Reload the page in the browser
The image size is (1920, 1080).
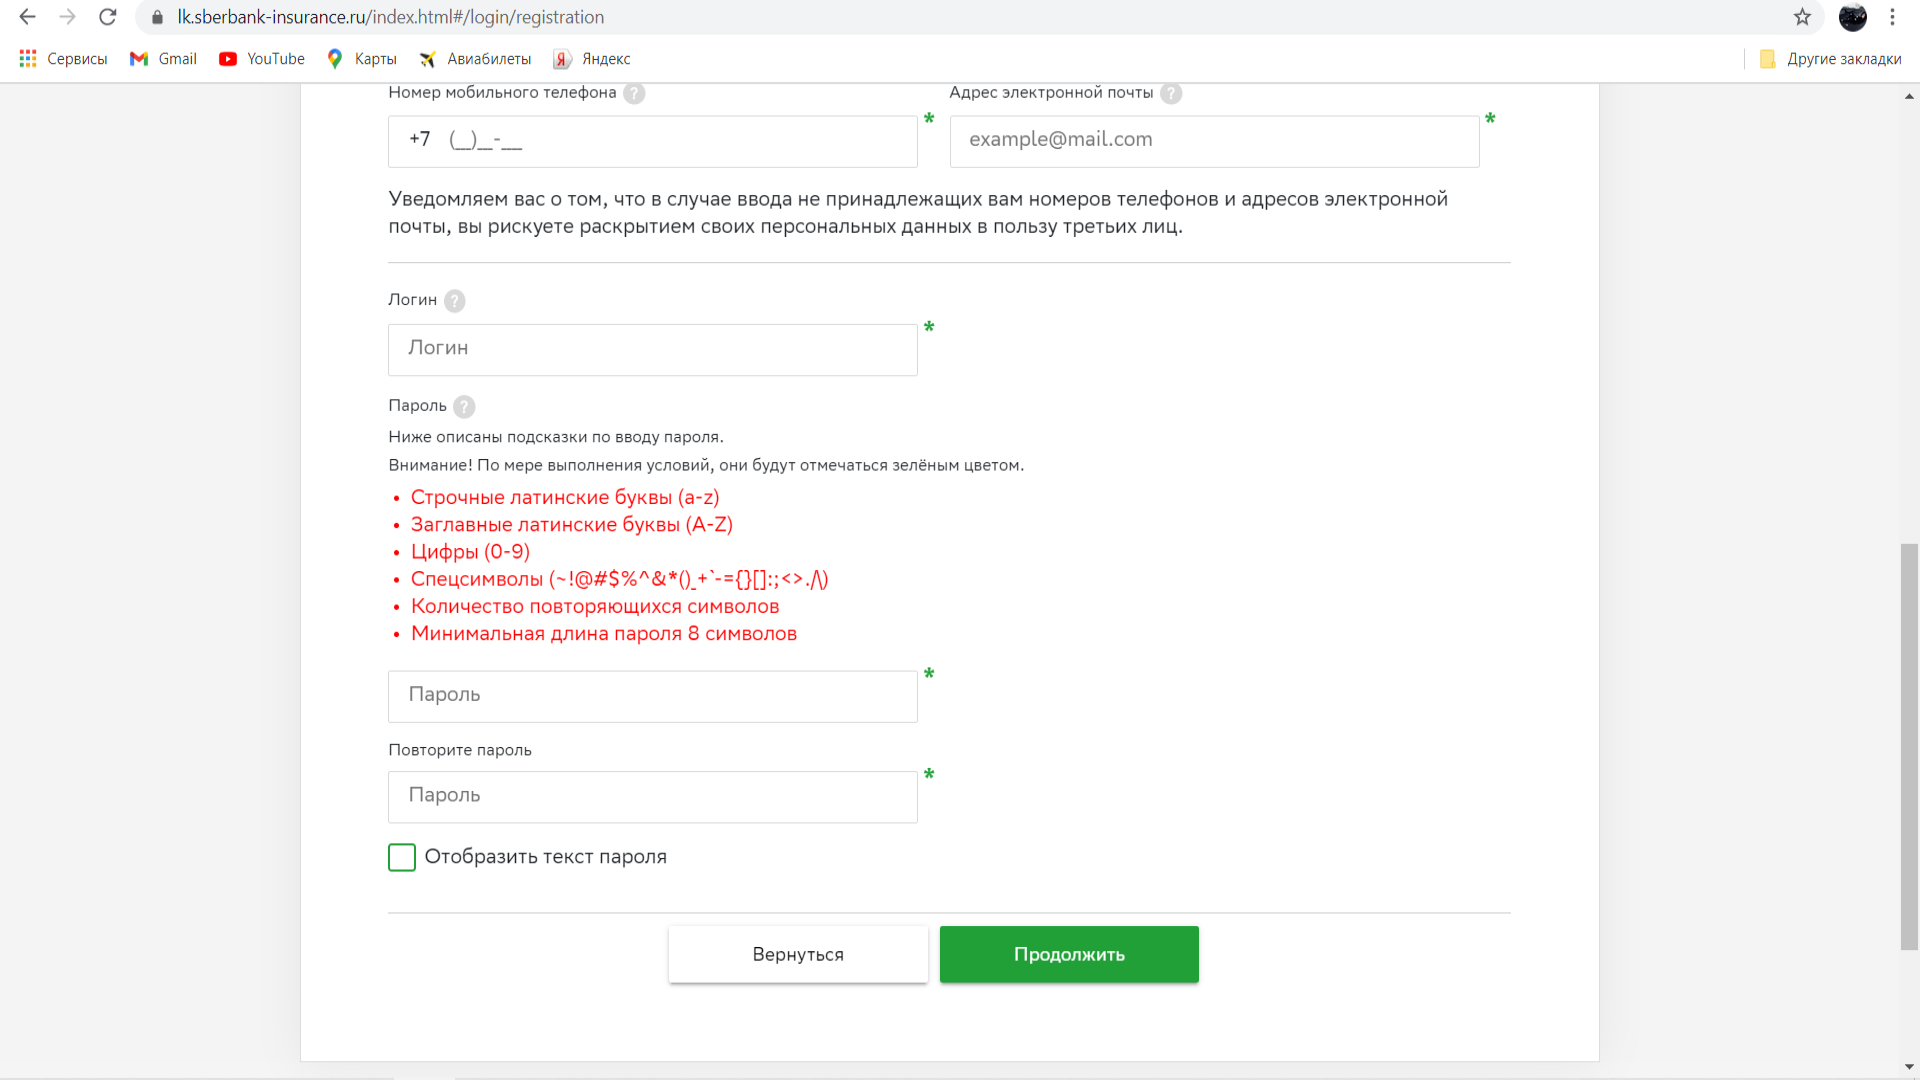[x=108, y=17]
